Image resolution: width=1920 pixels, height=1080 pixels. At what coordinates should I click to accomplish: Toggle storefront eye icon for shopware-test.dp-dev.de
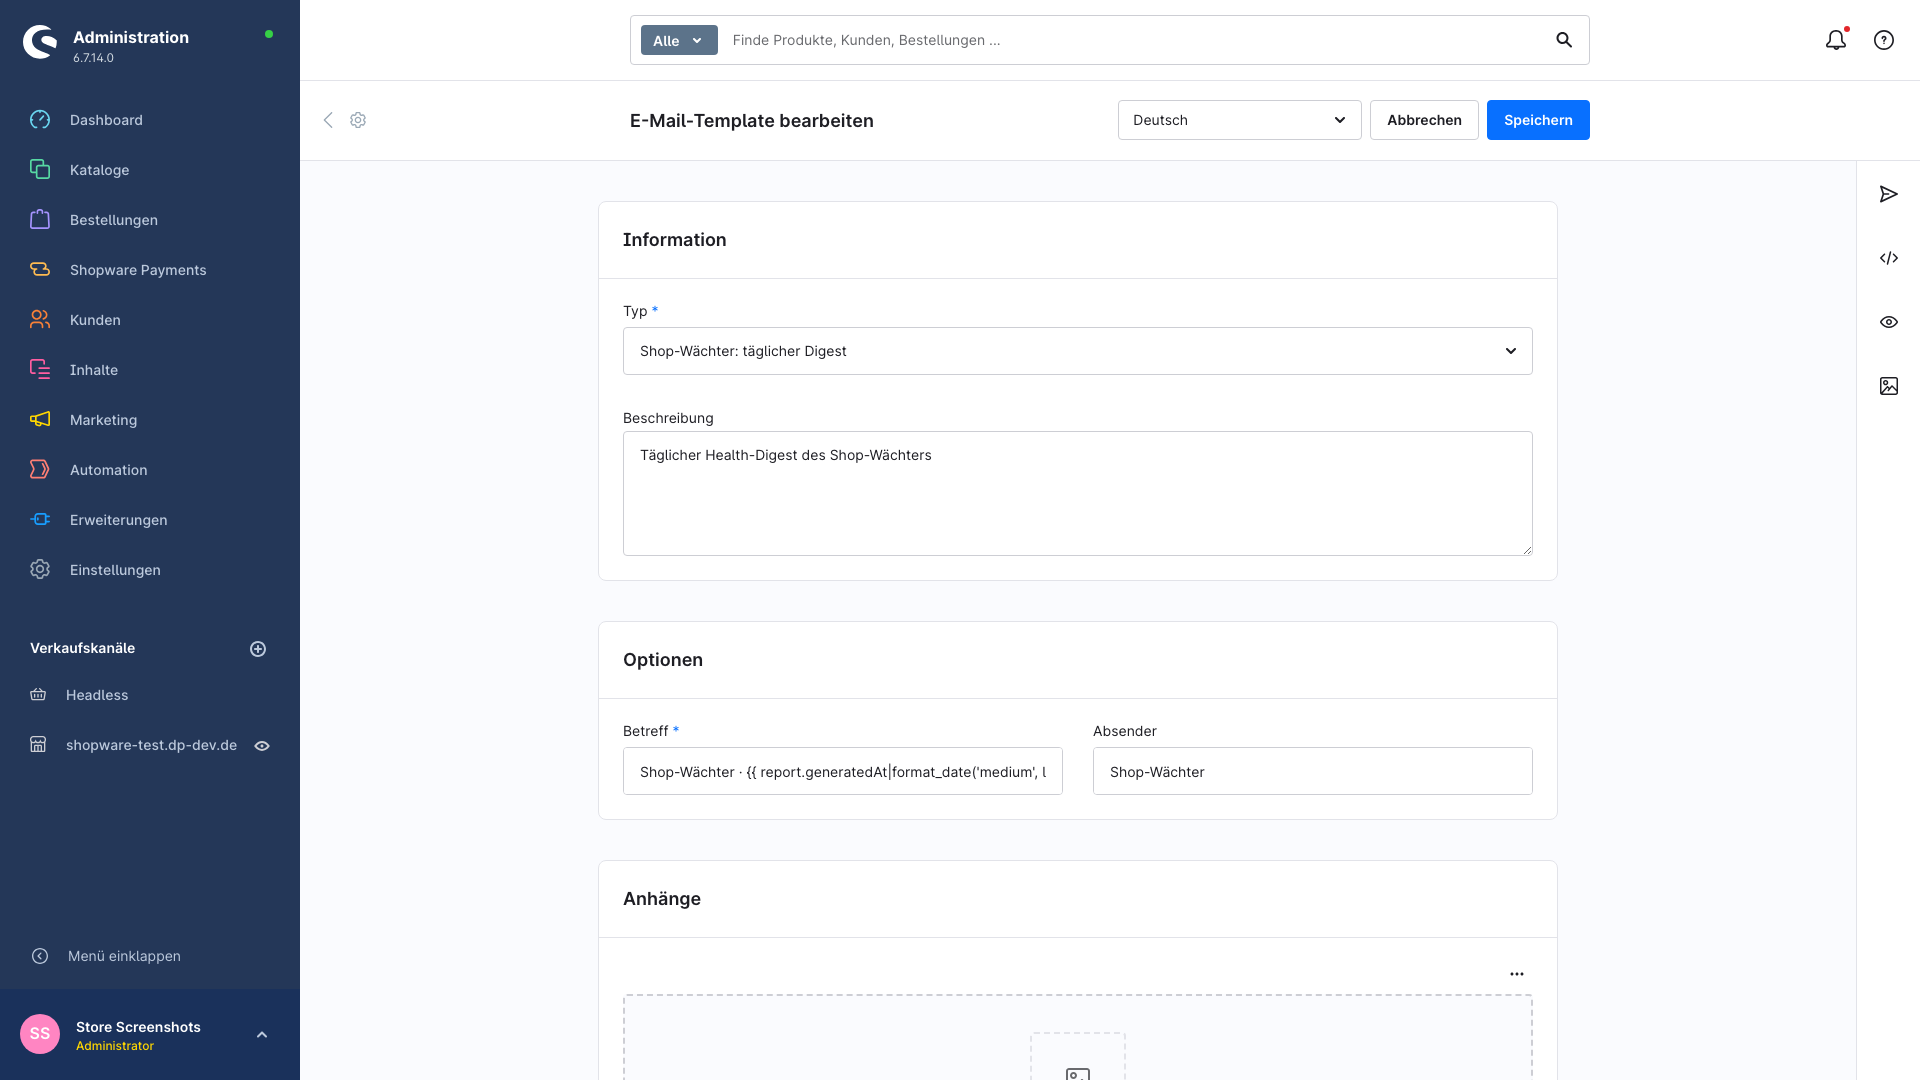(x=262, y=746)
